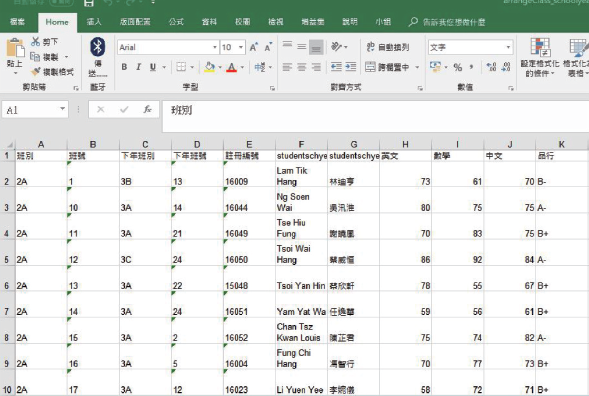Viewport: 589px width, 396px height.
Task: Center cell text horizontally
Action: pos(302,67)
